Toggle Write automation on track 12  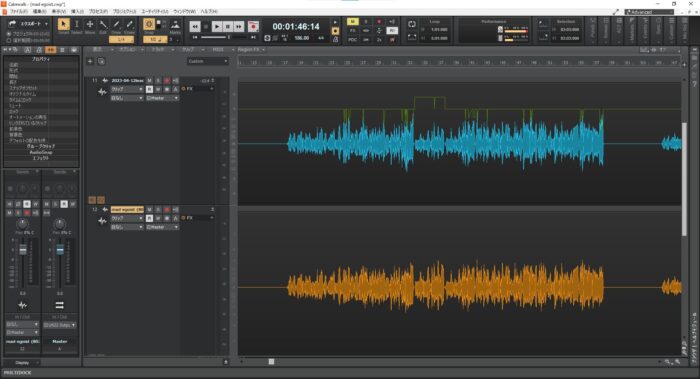tap(158, 218)
